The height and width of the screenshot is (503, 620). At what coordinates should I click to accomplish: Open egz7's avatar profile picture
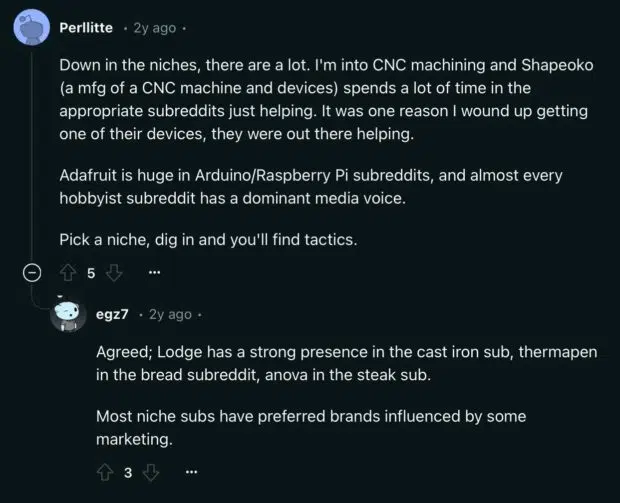68,315
